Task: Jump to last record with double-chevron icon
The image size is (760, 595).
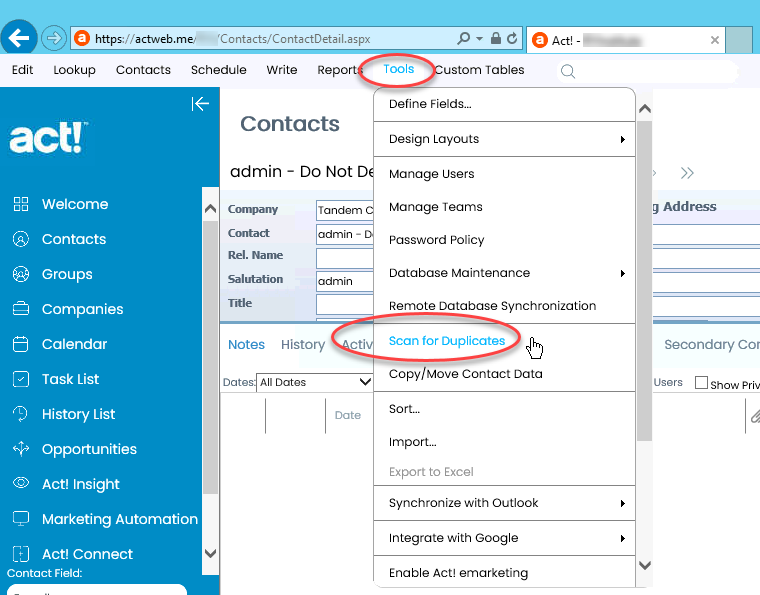Action: [687, 173]
